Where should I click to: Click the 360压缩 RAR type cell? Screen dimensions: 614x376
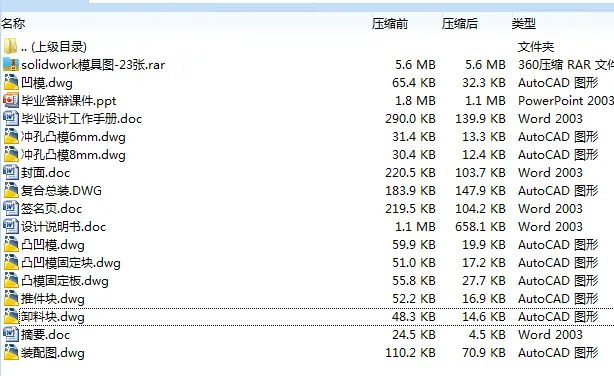click(566, 65)
